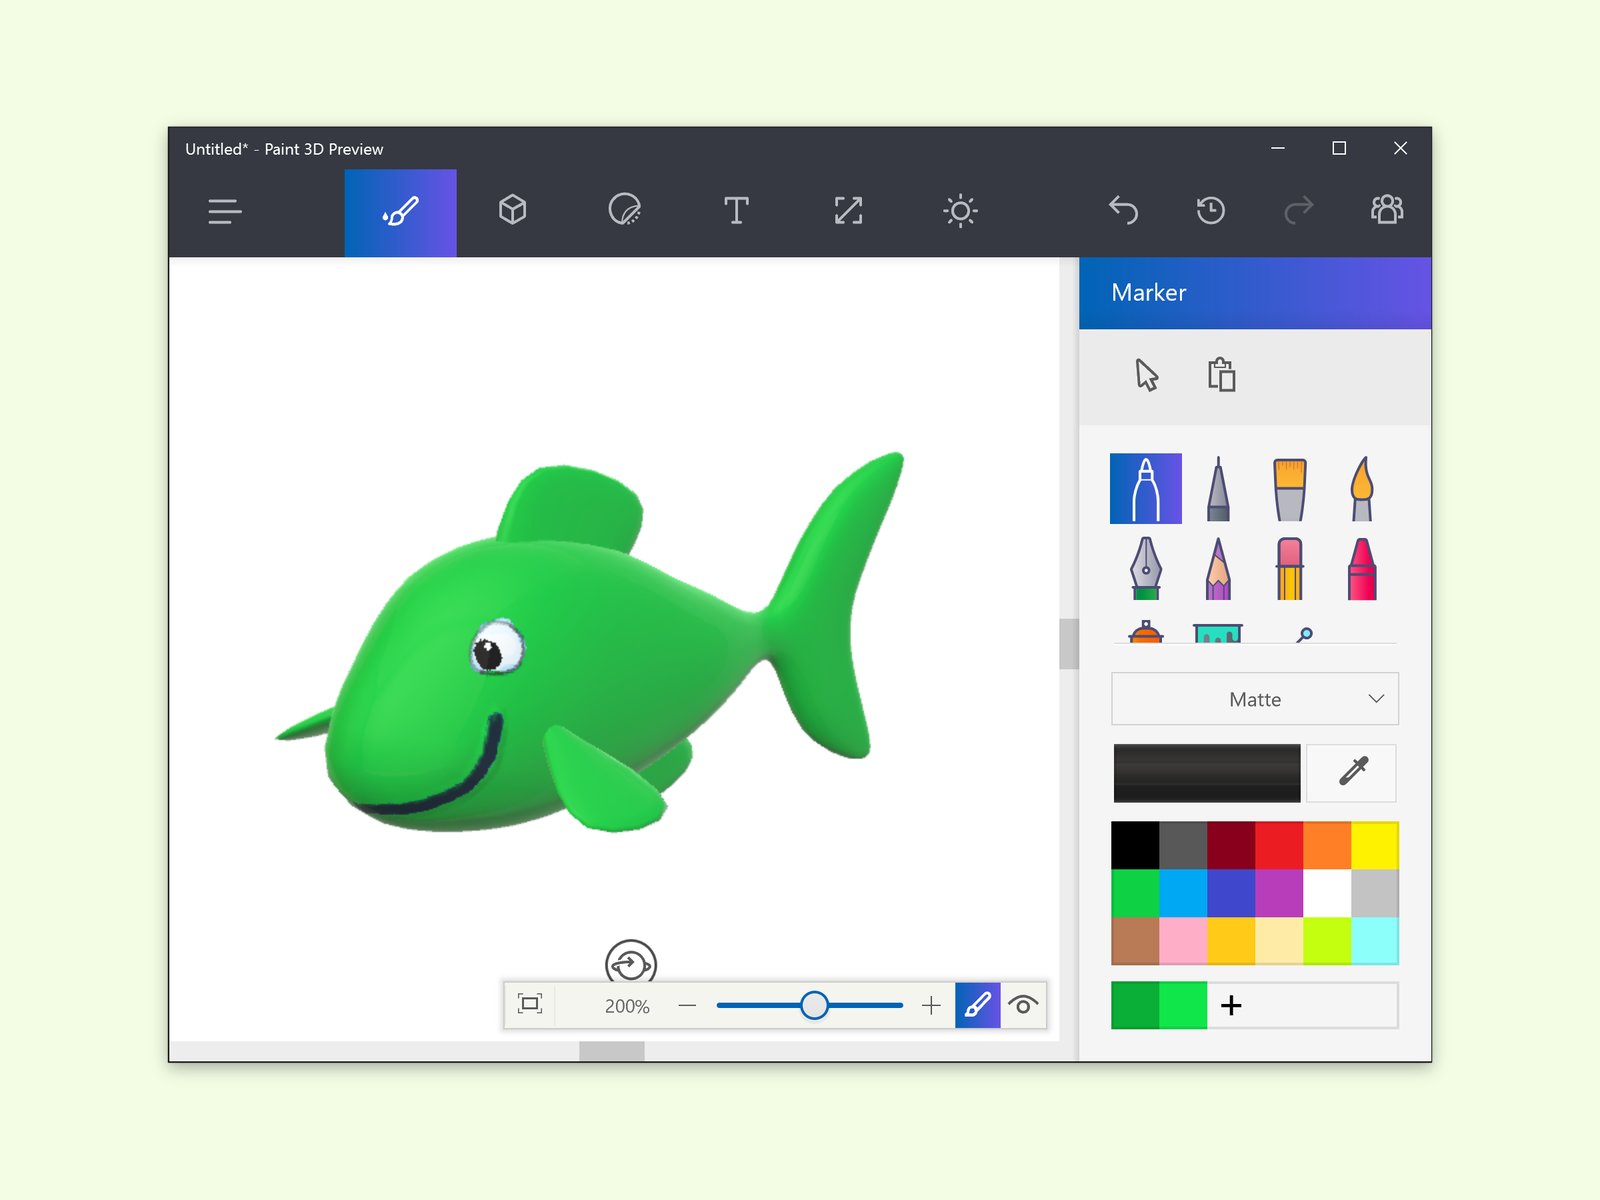The image size is (1600, 1200).
Task: Click the fit-to-screen zoom icon
Action: (530, 1004)
